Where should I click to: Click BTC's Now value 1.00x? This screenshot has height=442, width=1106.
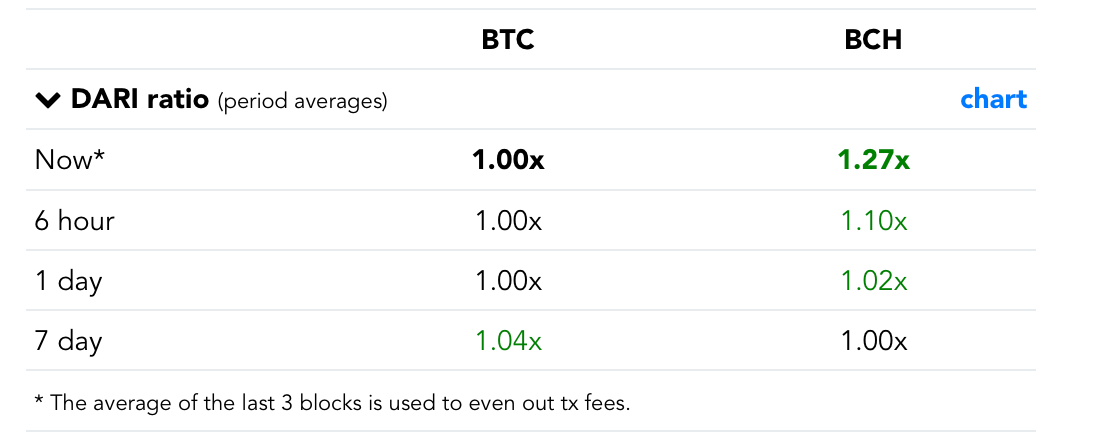pyautogui.click(x=508, y=160)
